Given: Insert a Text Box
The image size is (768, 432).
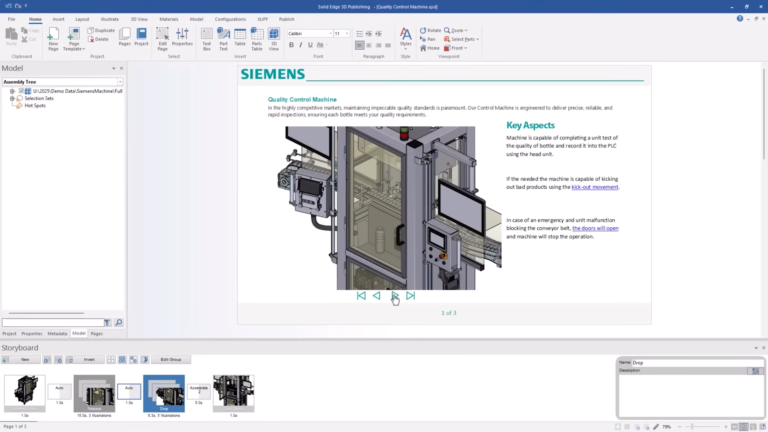Looking at the screenshot, I should (207, 39).
